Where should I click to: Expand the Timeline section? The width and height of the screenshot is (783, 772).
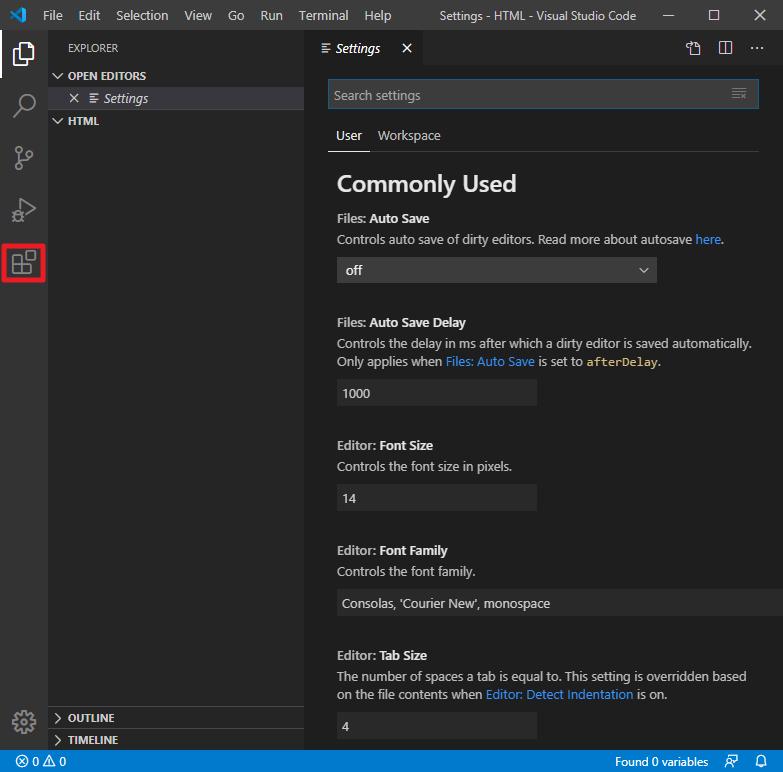[x=58, y=740]
